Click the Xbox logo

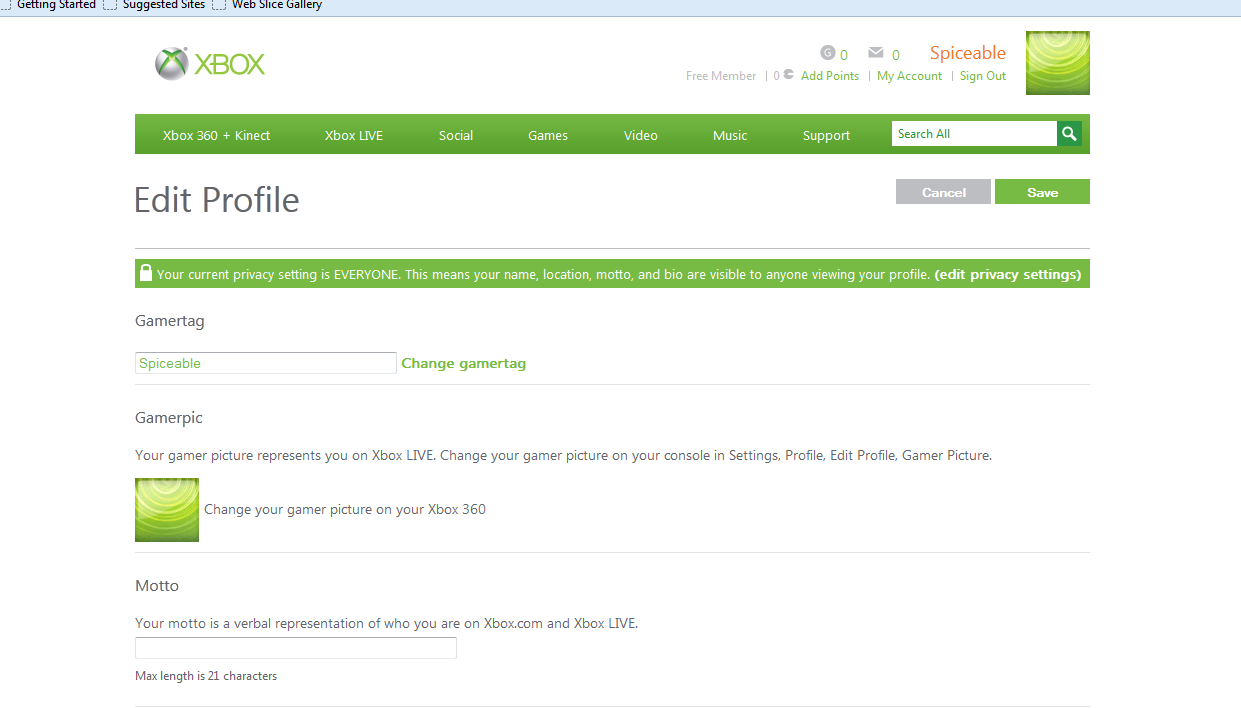(210, 64)
